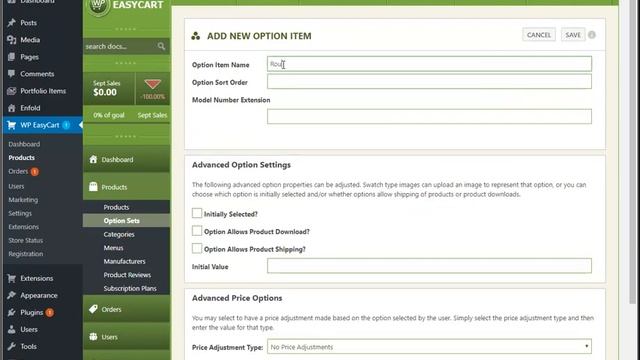The height and width of the screenshot is (360, 640).
Task: Select Product Reviews menu item
Action: (x=127, y=275)
